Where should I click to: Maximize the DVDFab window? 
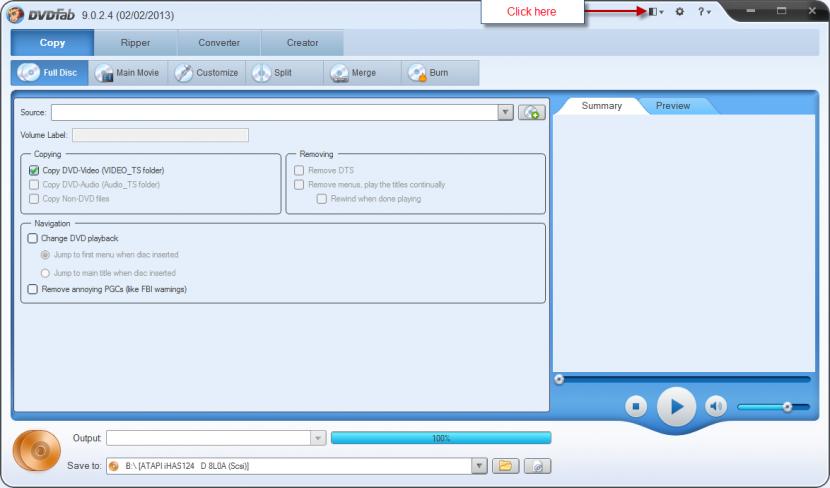(782, 11)
